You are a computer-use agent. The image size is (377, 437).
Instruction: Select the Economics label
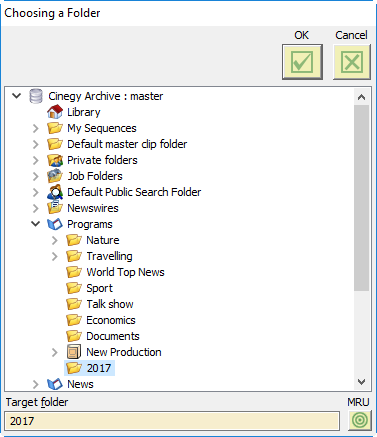[x=111, y=320]
